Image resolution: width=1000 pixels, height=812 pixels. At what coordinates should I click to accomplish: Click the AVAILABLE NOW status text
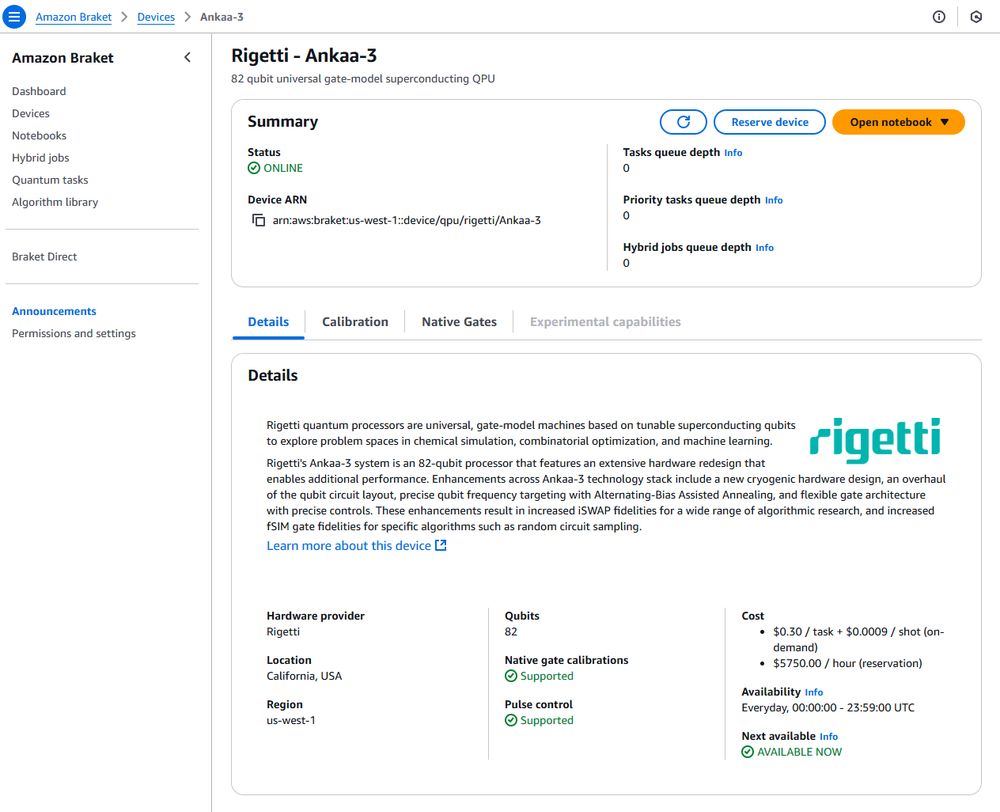[799, 752]
